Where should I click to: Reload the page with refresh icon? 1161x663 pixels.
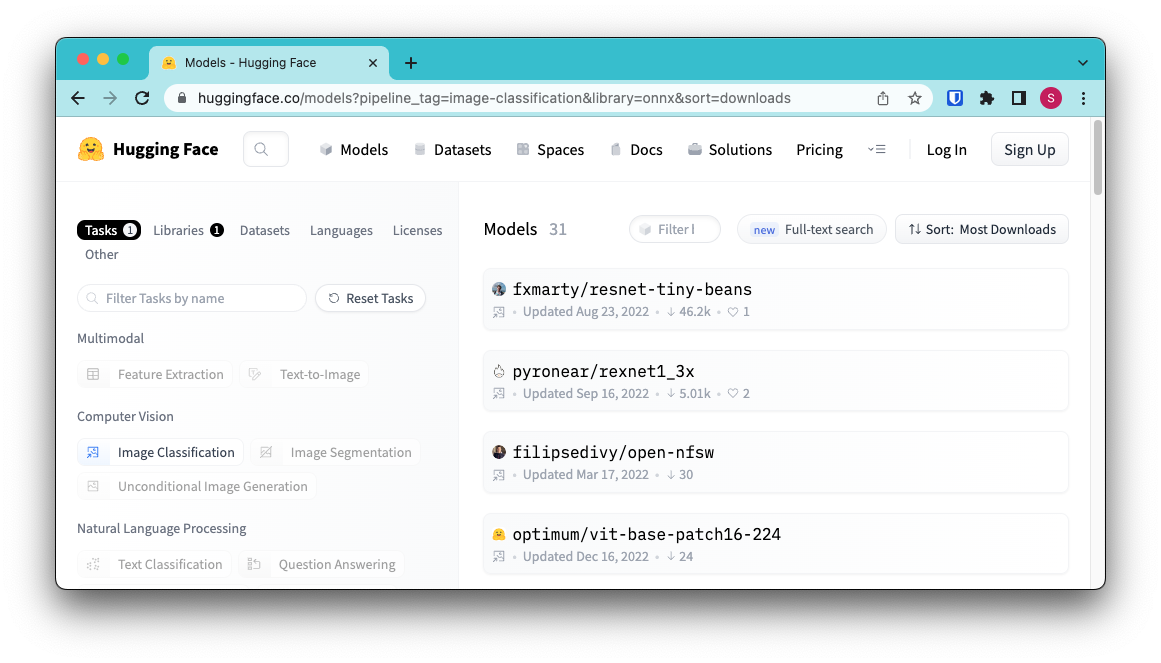point(142,98)
